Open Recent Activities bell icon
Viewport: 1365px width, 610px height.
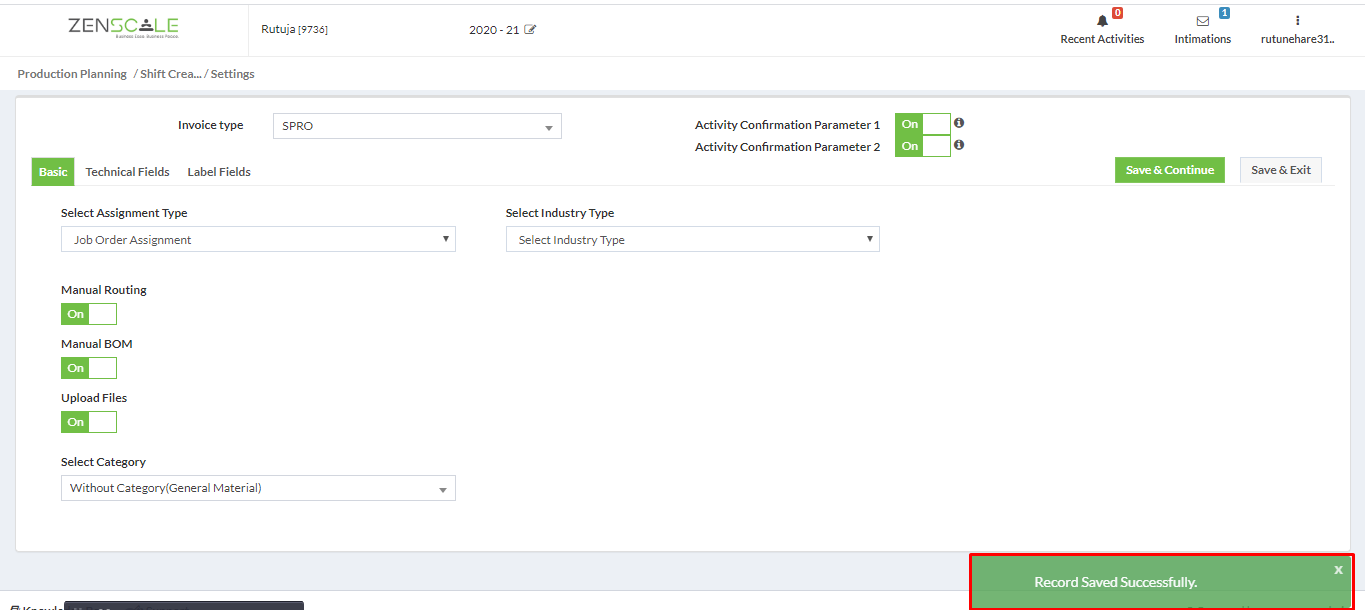coord(1103,20)
